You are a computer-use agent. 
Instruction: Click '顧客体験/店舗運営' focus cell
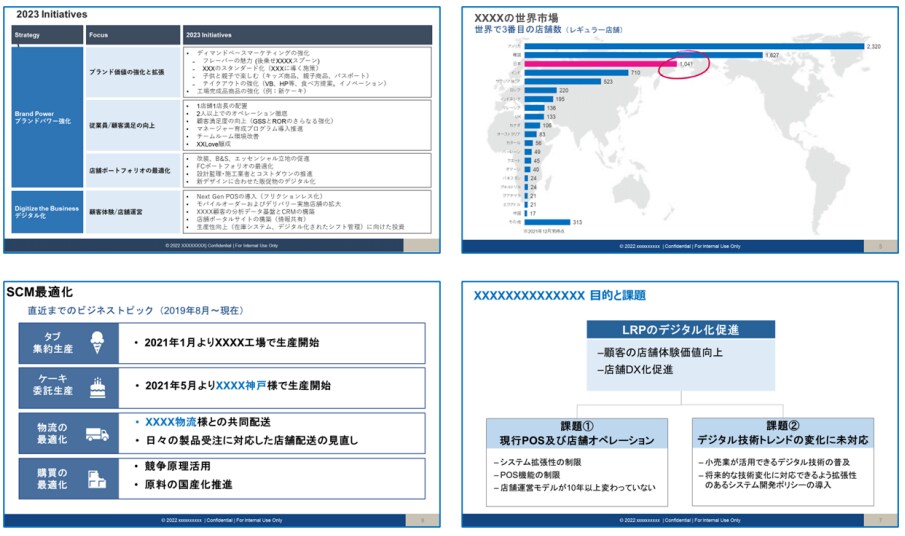click(133, 212)
